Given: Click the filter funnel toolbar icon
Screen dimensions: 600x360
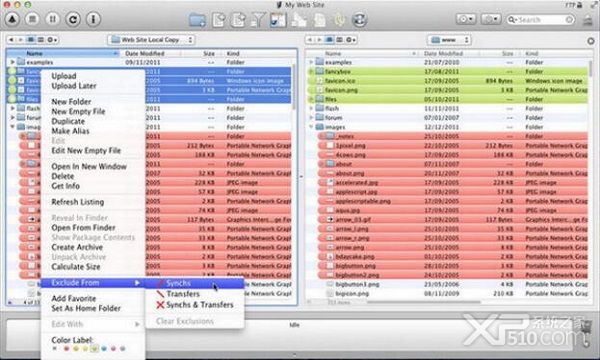Looking at the screenshot, I should pos(258,20).
